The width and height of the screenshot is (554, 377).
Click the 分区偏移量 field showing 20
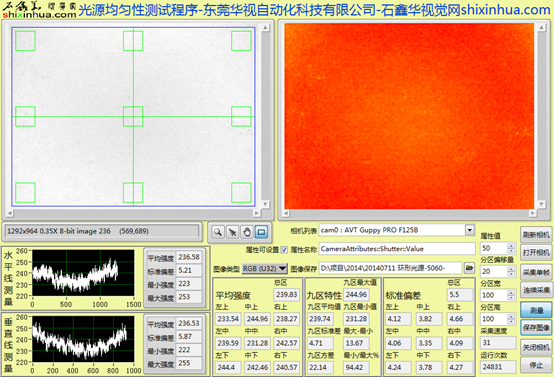point(494,272)
